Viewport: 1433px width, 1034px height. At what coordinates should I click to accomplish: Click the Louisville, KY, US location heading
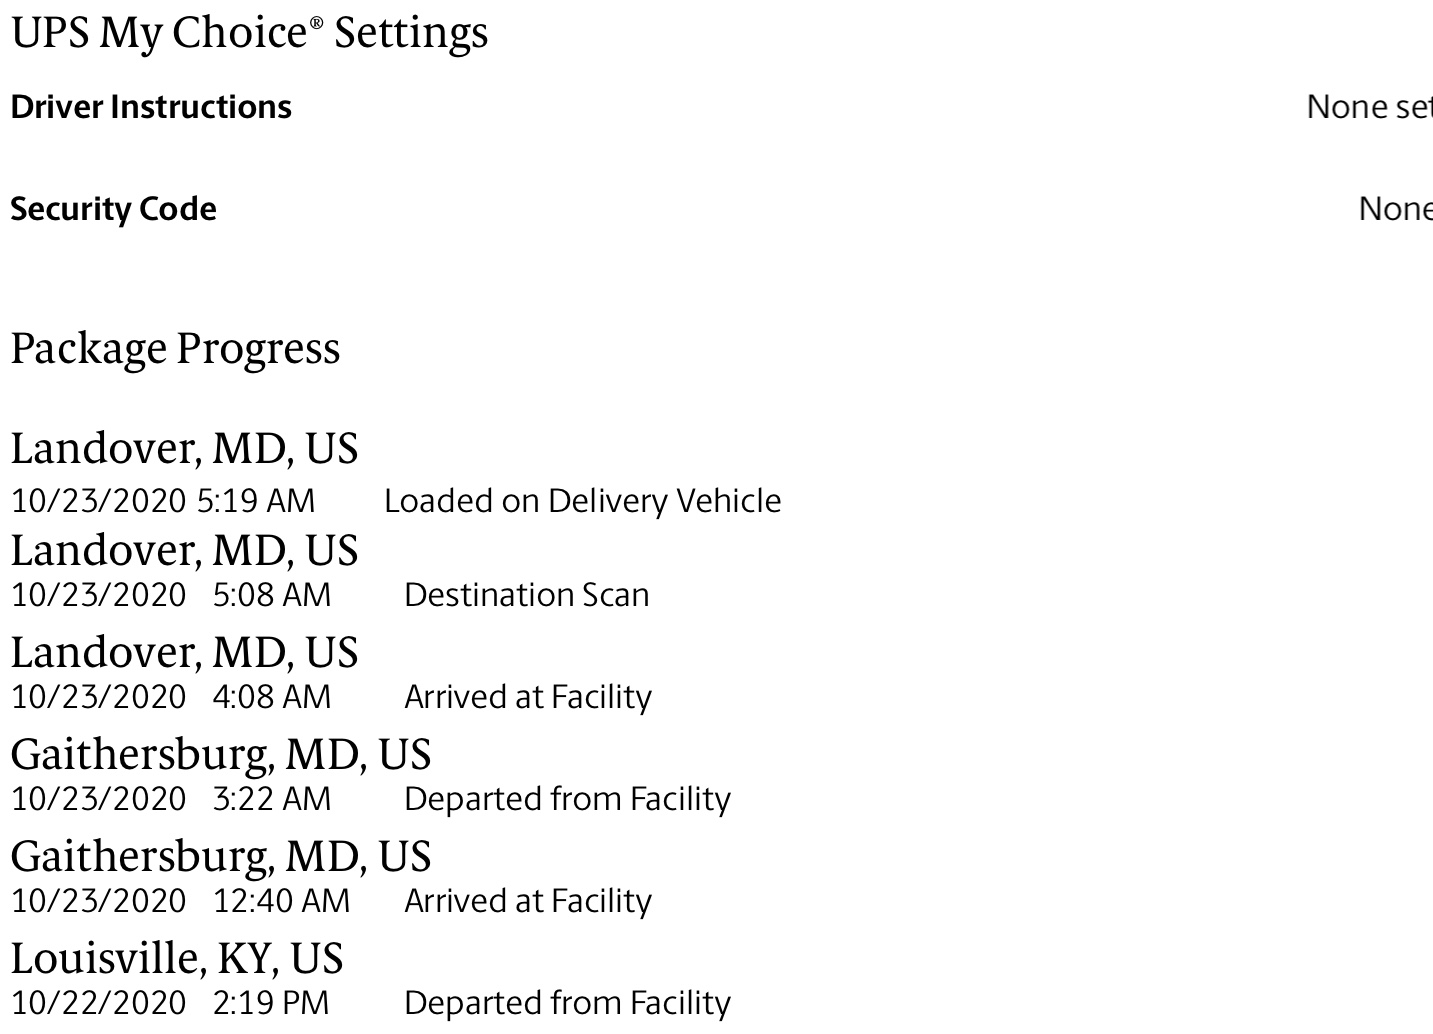177,958
